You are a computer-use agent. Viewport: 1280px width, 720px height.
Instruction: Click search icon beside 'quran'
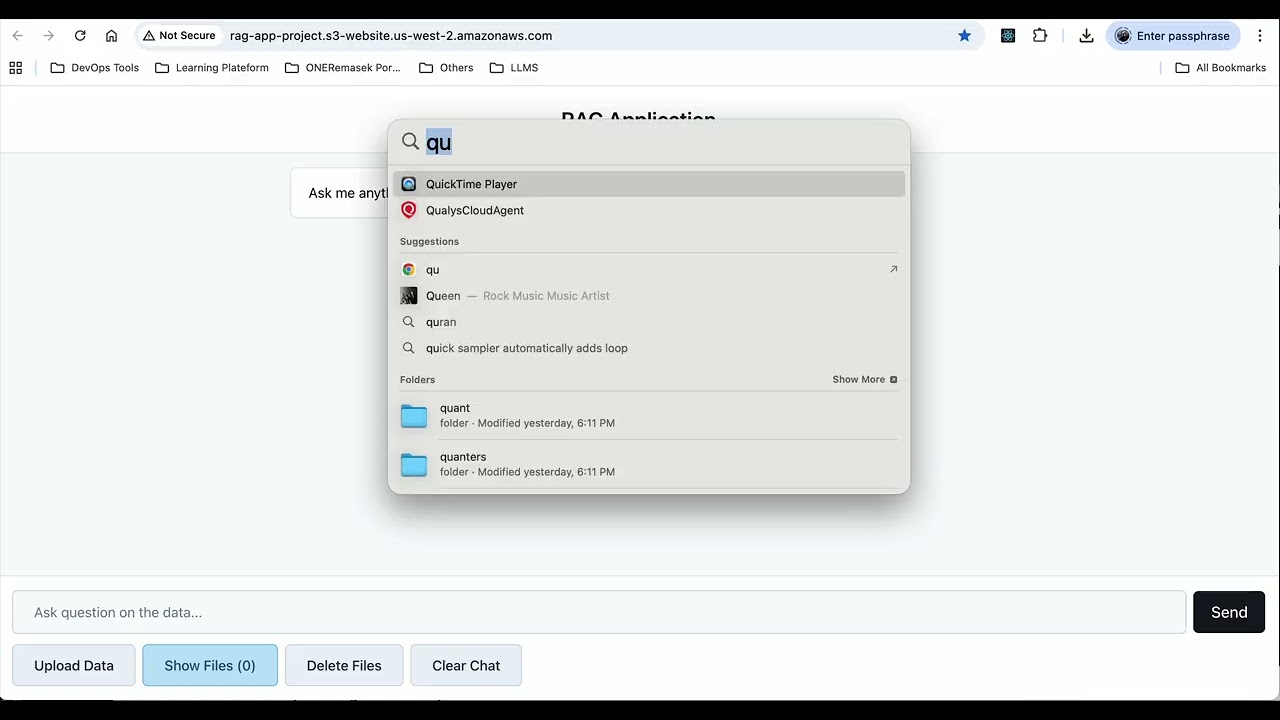(x=408, y=322)
